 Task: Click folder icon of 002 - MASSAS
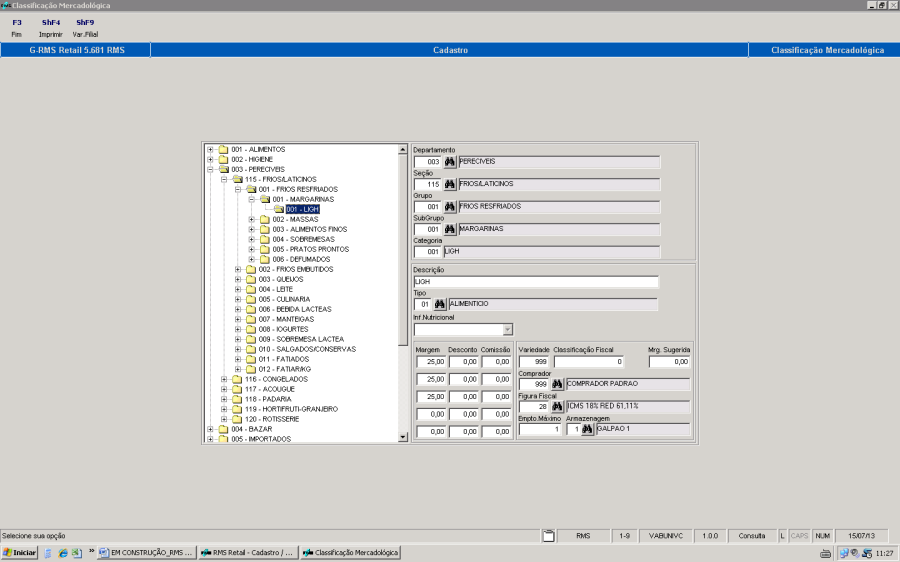[265, 219]
